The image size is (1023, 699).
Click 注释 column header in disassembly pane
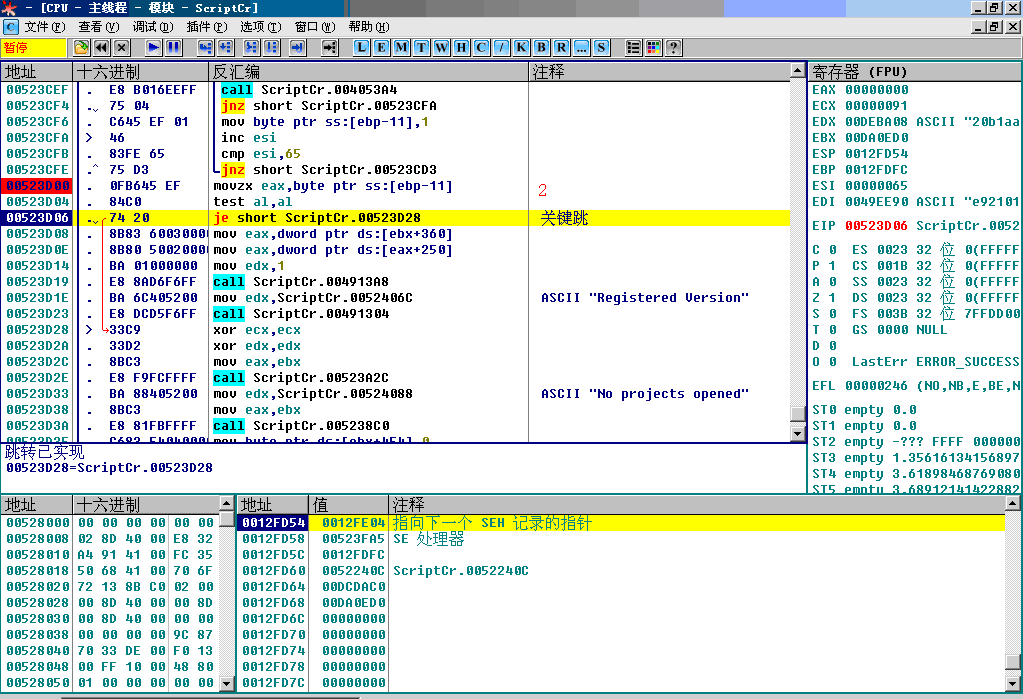659,72
